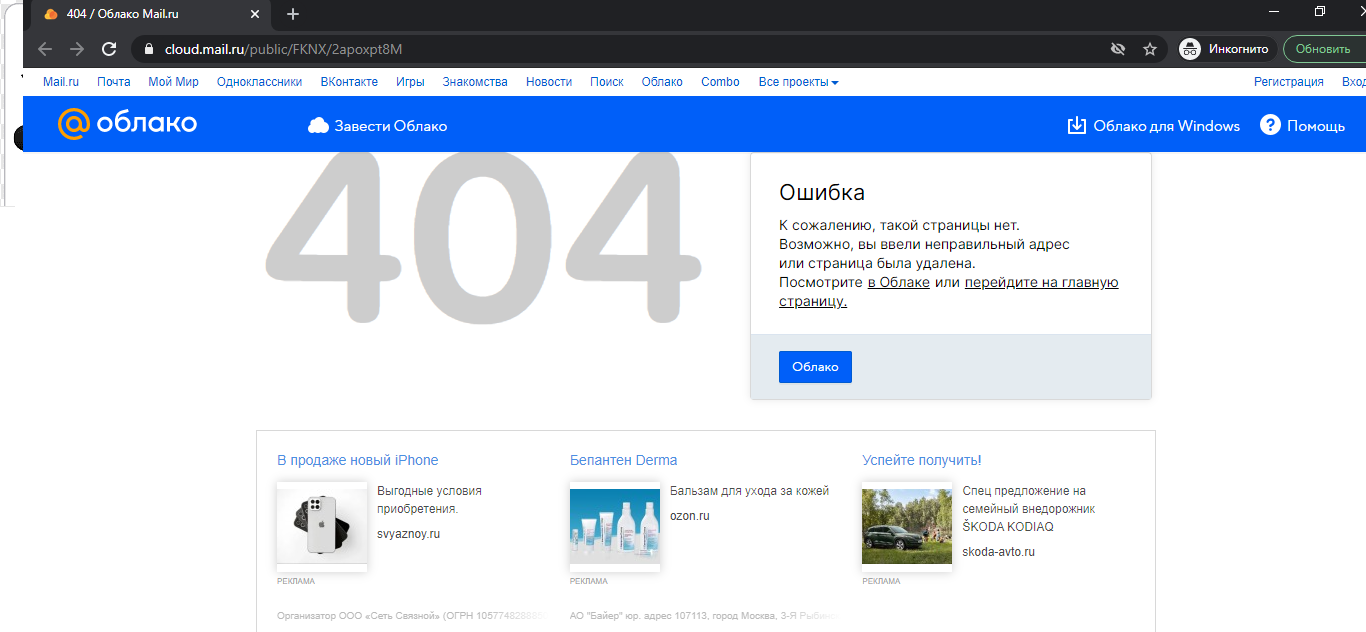Open Новости in the top navigation
1366x632 pixels.
click(549, 82)
